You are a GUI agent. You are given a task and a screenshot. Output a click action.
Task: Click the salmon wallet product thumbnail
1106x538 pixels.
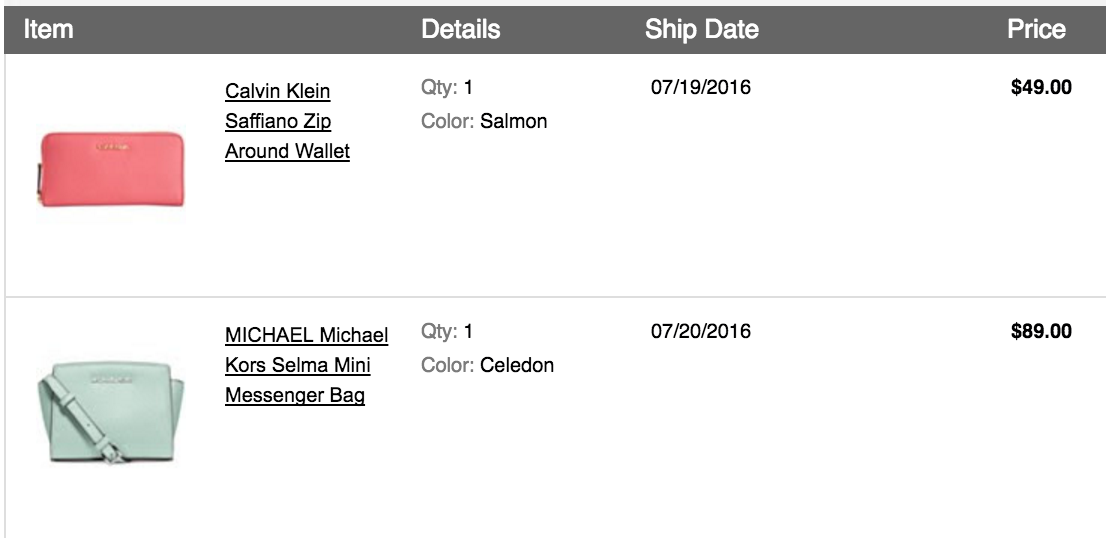pos(110,169)
